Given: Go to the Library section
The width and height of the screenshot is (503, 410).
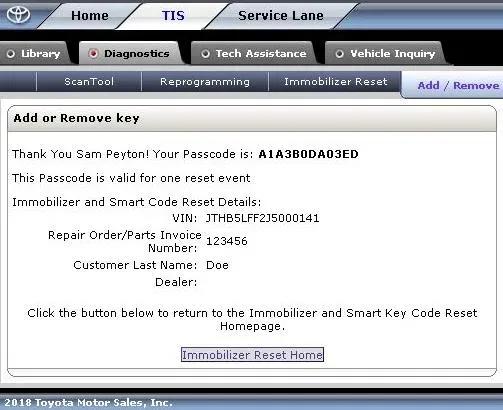Looking at the screenshot, I should [x=40, y=54].
